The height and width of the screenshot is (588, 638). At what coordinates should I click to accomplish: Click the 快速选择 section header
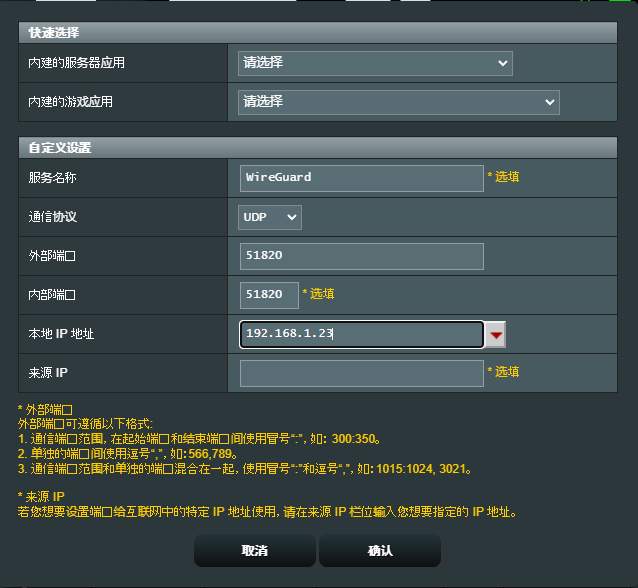tap(318, 33)
